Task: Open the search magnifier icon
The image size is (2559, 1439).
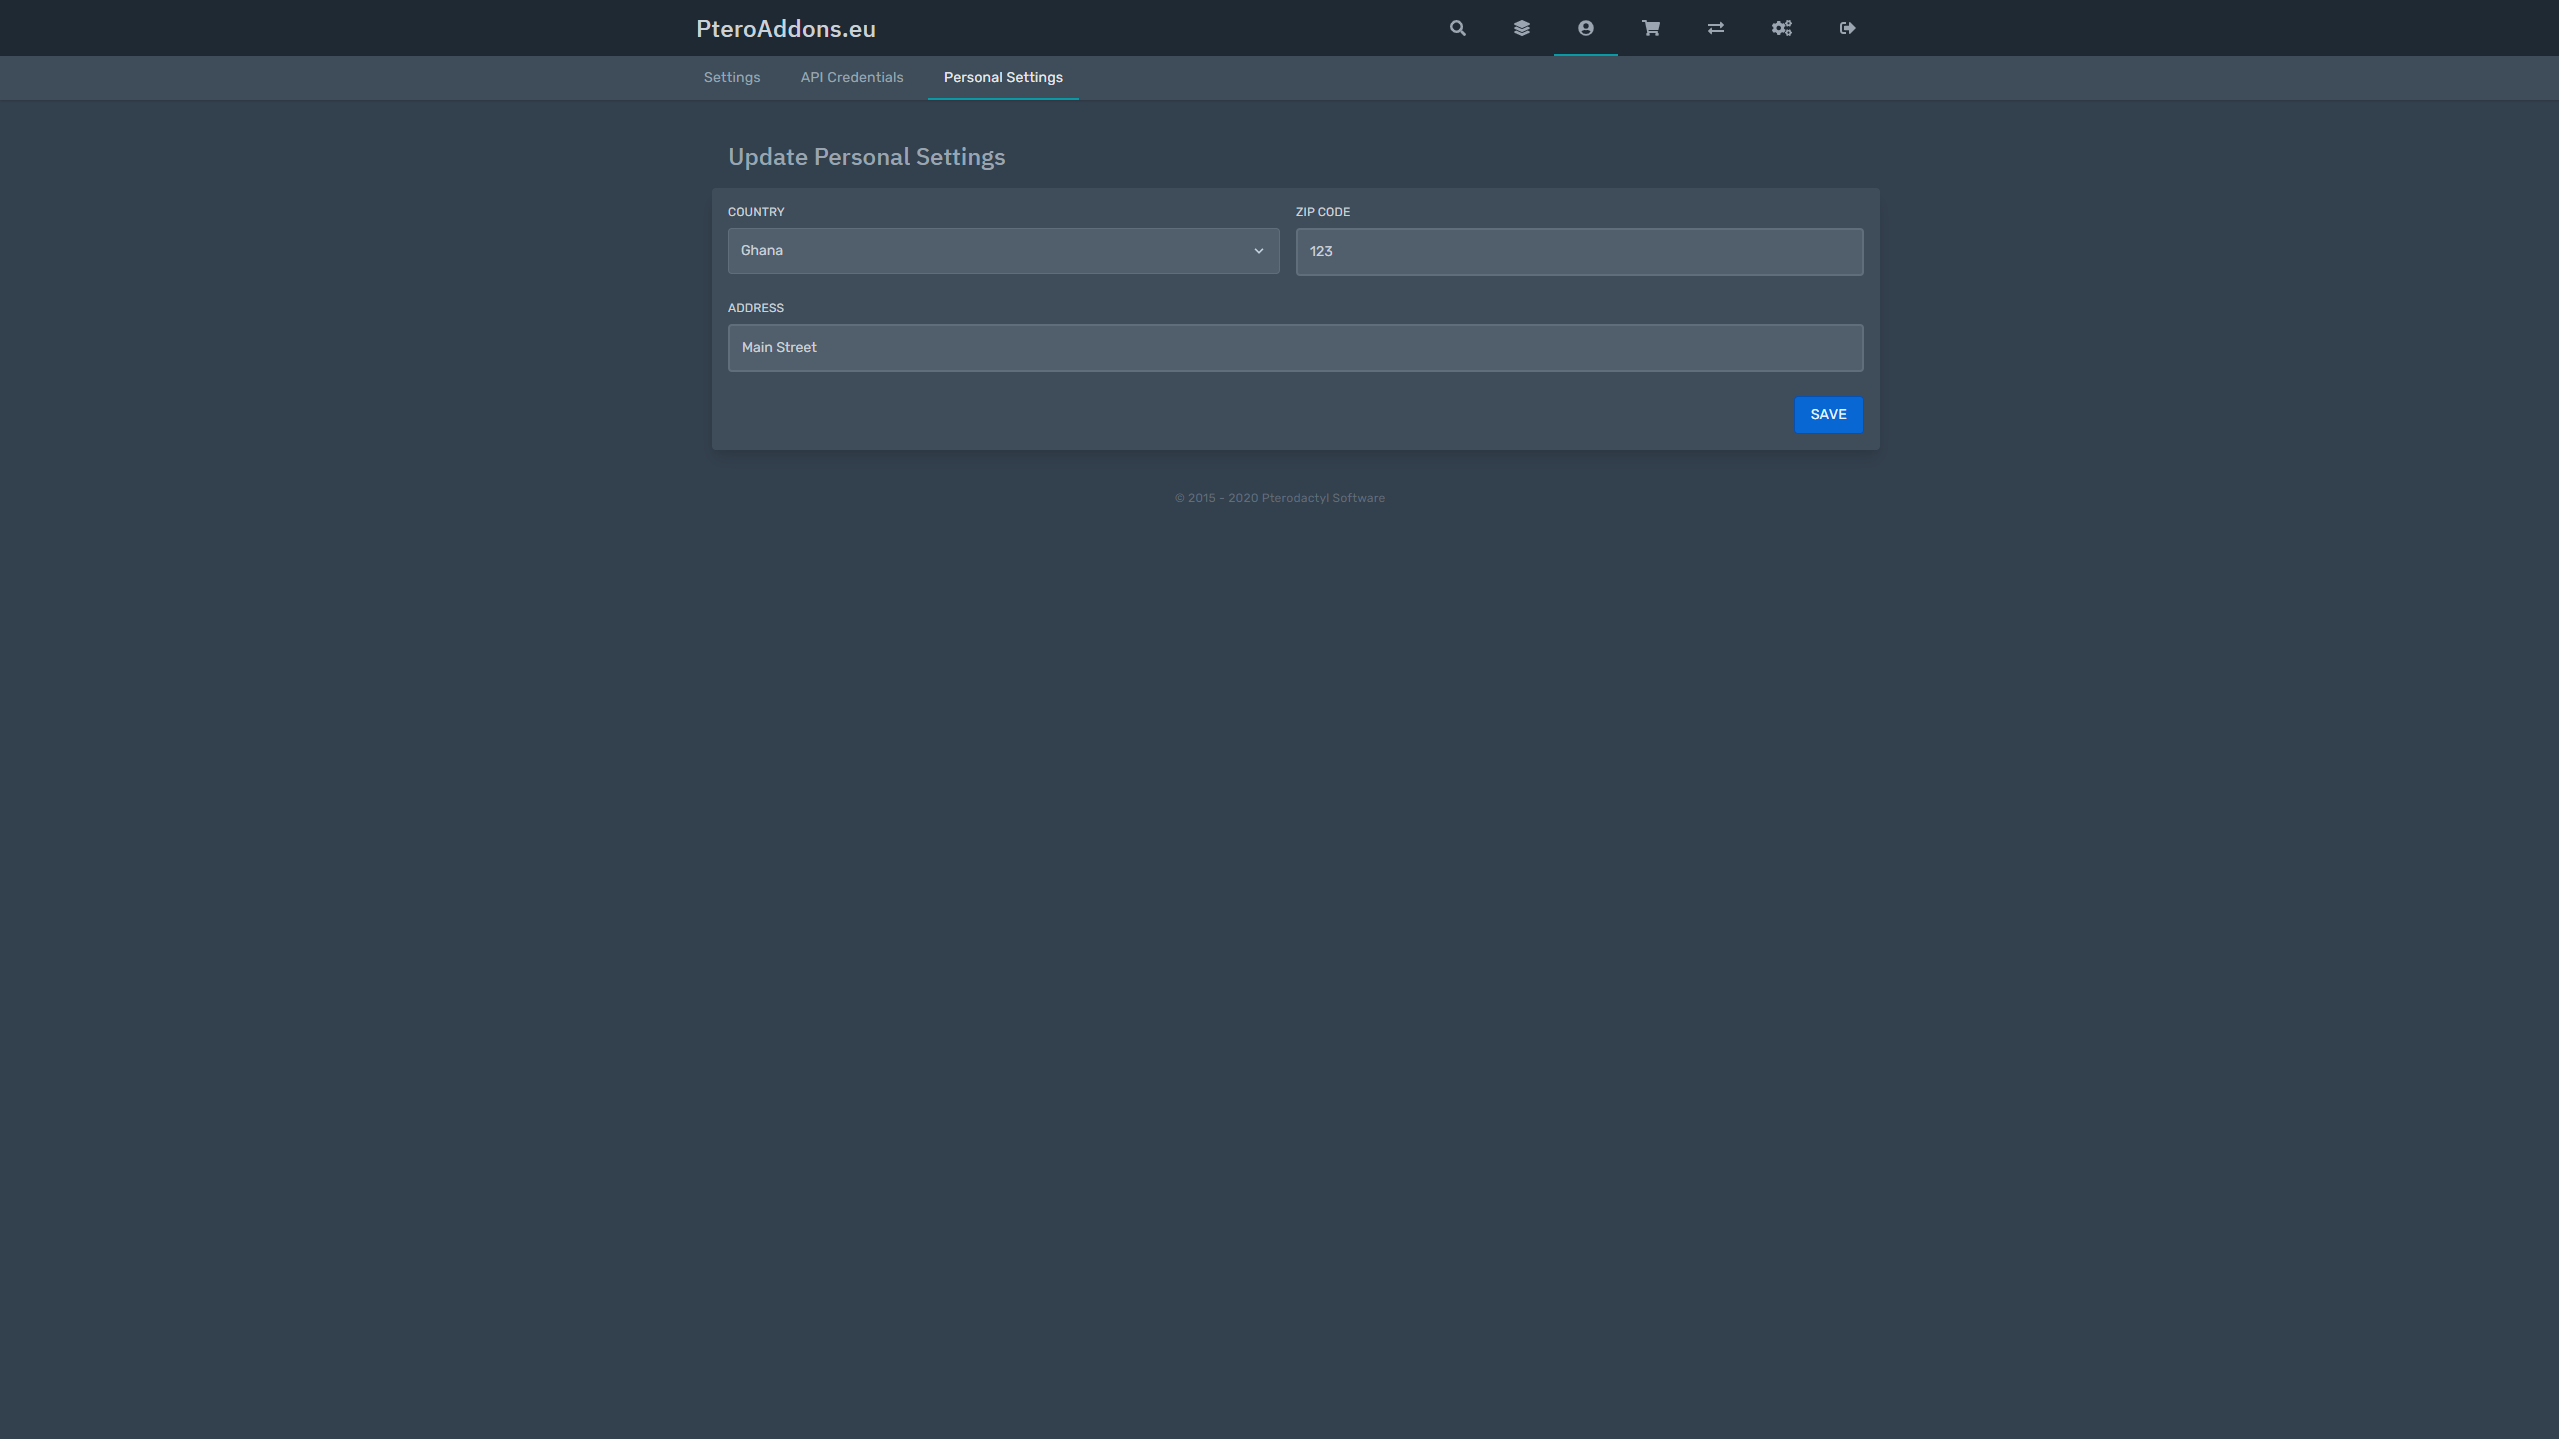Action: 1457,28
